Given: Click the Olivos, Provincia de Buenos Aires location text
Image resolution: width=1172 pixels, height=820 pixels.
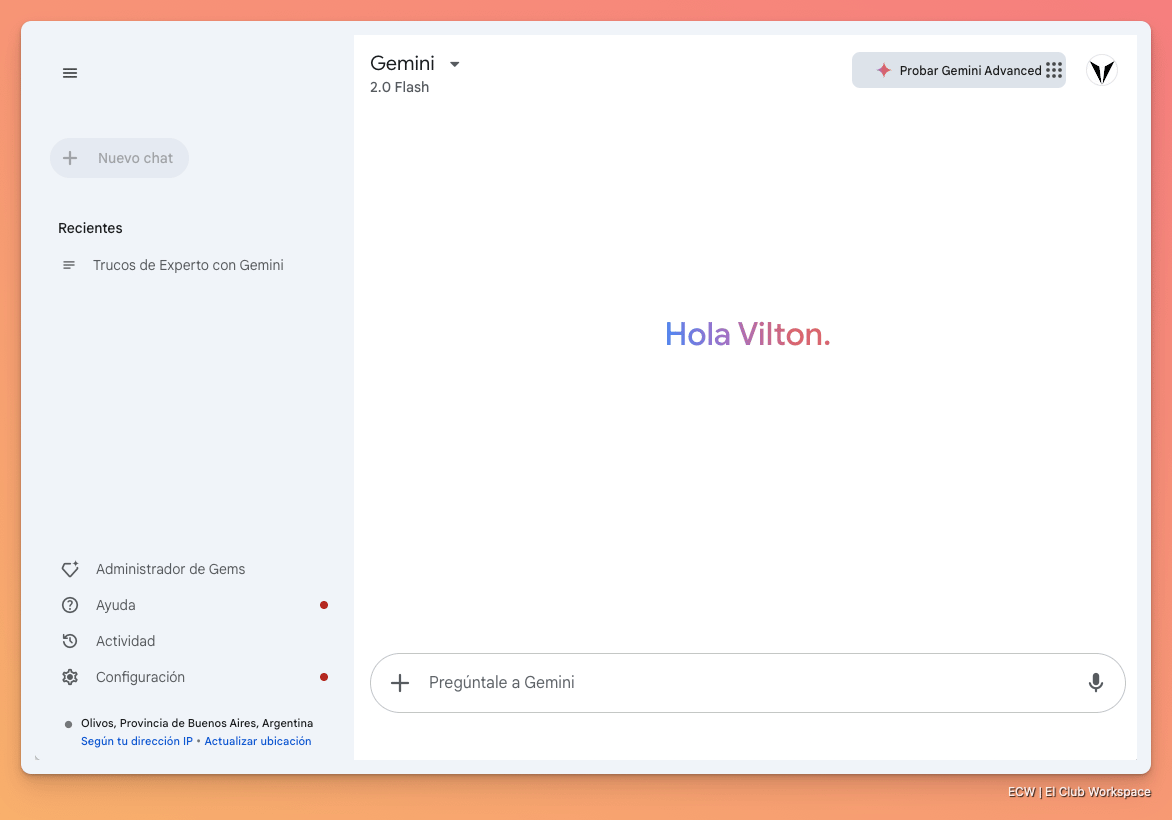Looking at the screenshot, I should [x=197, y=723].
